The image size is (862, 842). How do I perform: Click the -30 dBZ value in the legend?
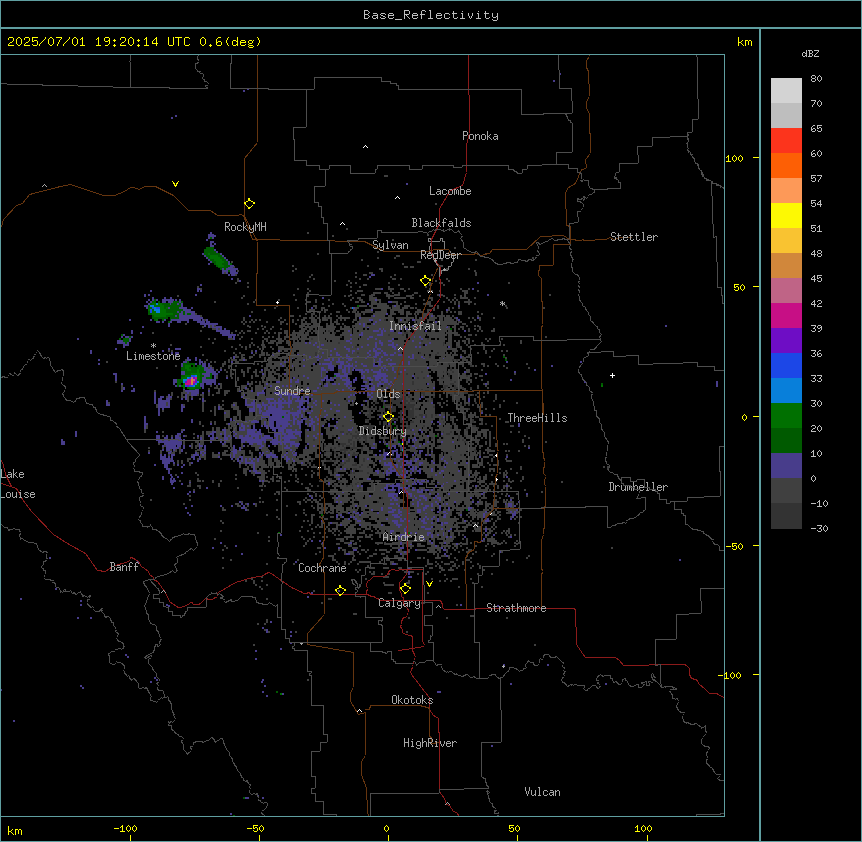click(x=819, y=528)
